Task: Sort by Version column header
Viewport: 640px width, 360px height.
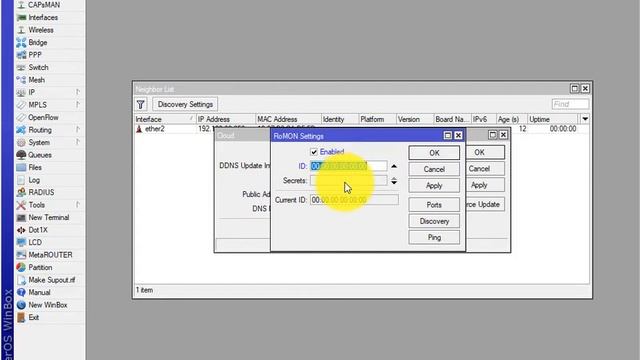Action: click(x=415, y=119)
